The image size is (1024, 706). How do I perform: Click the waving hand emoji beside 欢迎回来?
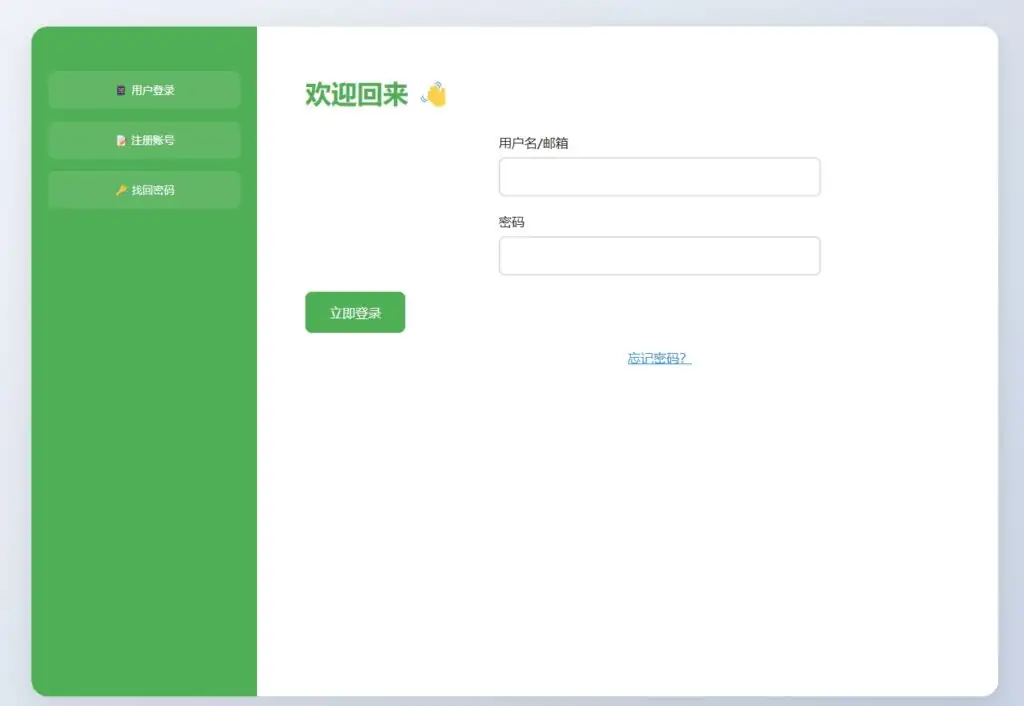coord(432,94)
